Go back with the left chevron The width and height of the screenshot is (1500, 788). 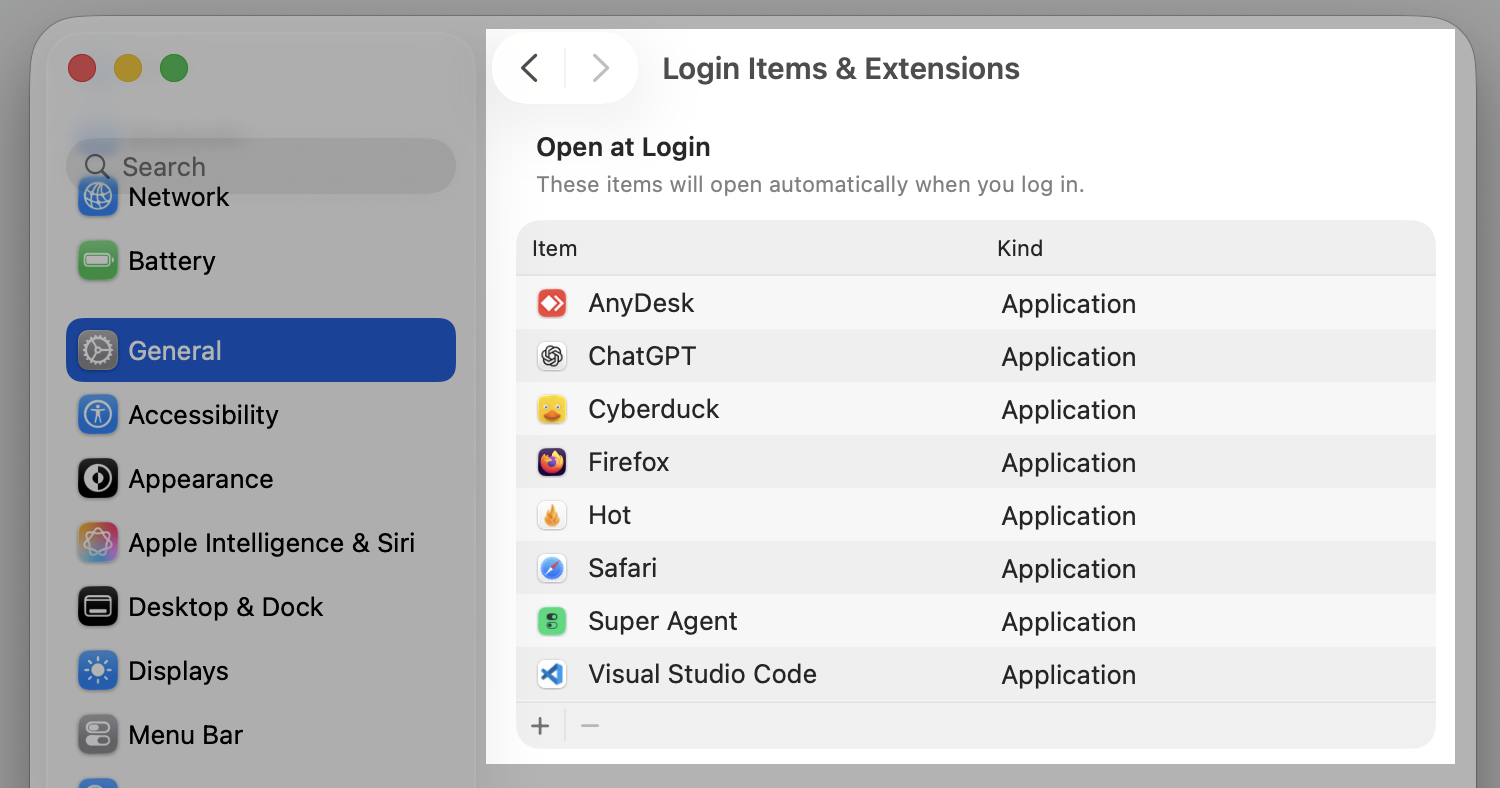tap(530, 68)
